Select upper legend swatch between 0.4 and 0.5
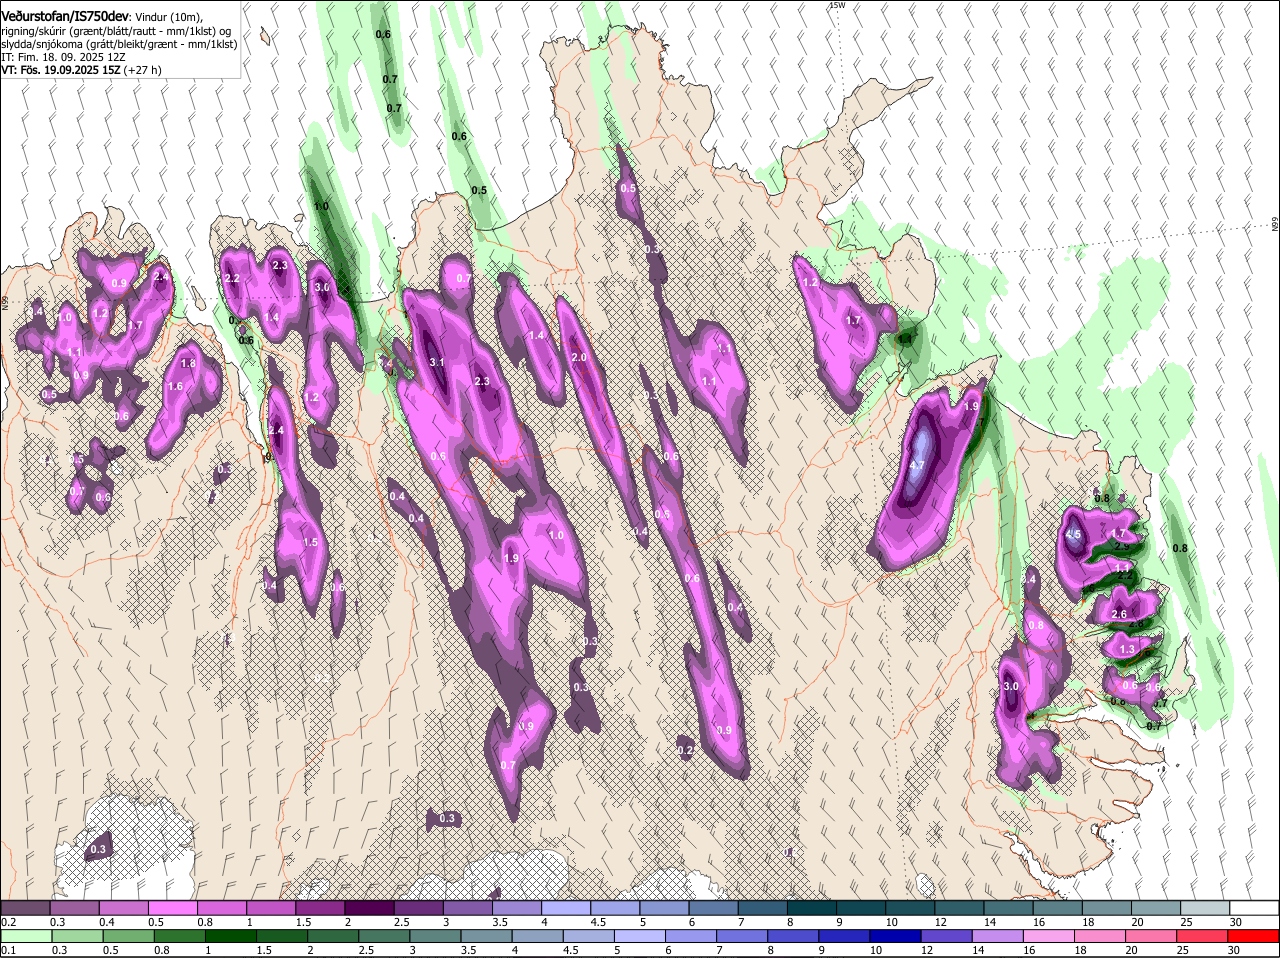The width and height of the screenshot is (1280, 958). pyautogui.click(x=124, y=908)
